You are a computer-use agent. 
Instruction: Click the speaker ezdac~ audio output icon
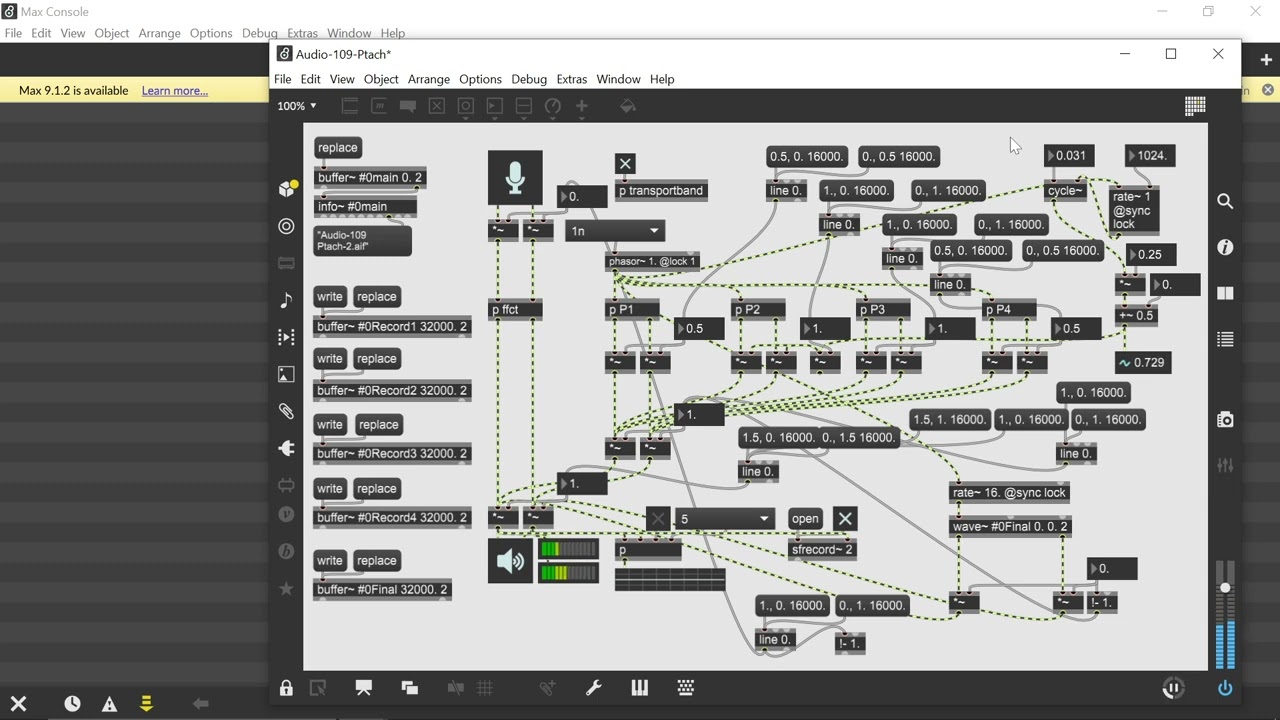click(x=510, y=561)
